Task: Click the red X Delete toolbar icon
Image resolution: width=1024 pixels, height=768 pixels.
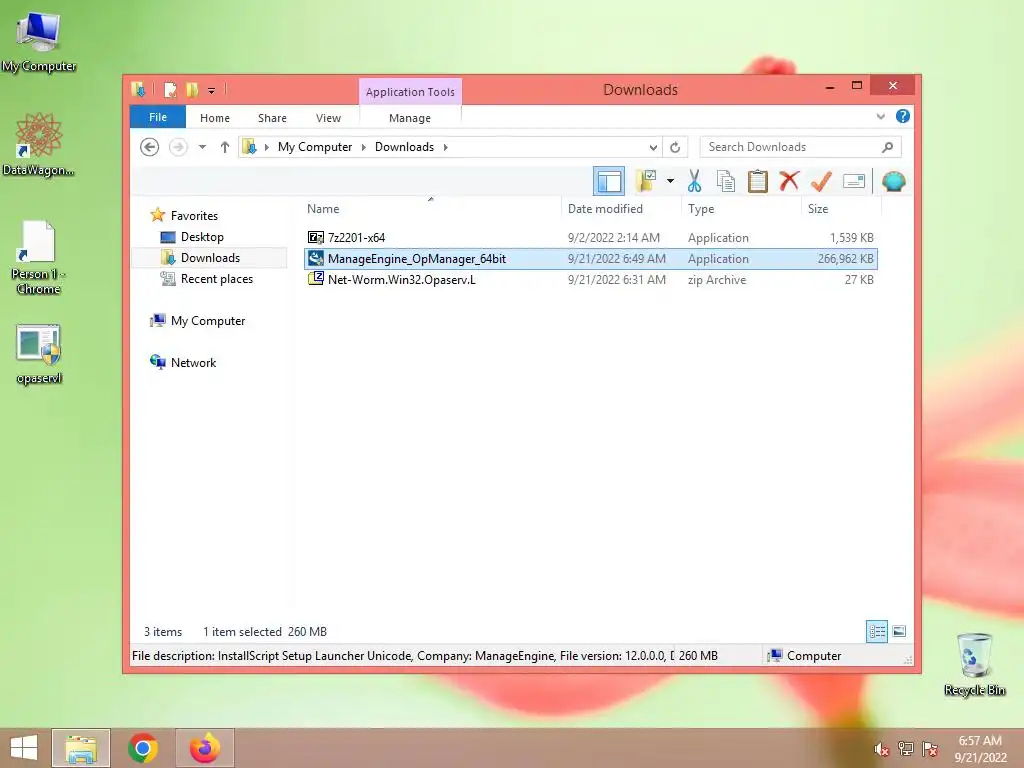Action: click(x=789, y=181)
